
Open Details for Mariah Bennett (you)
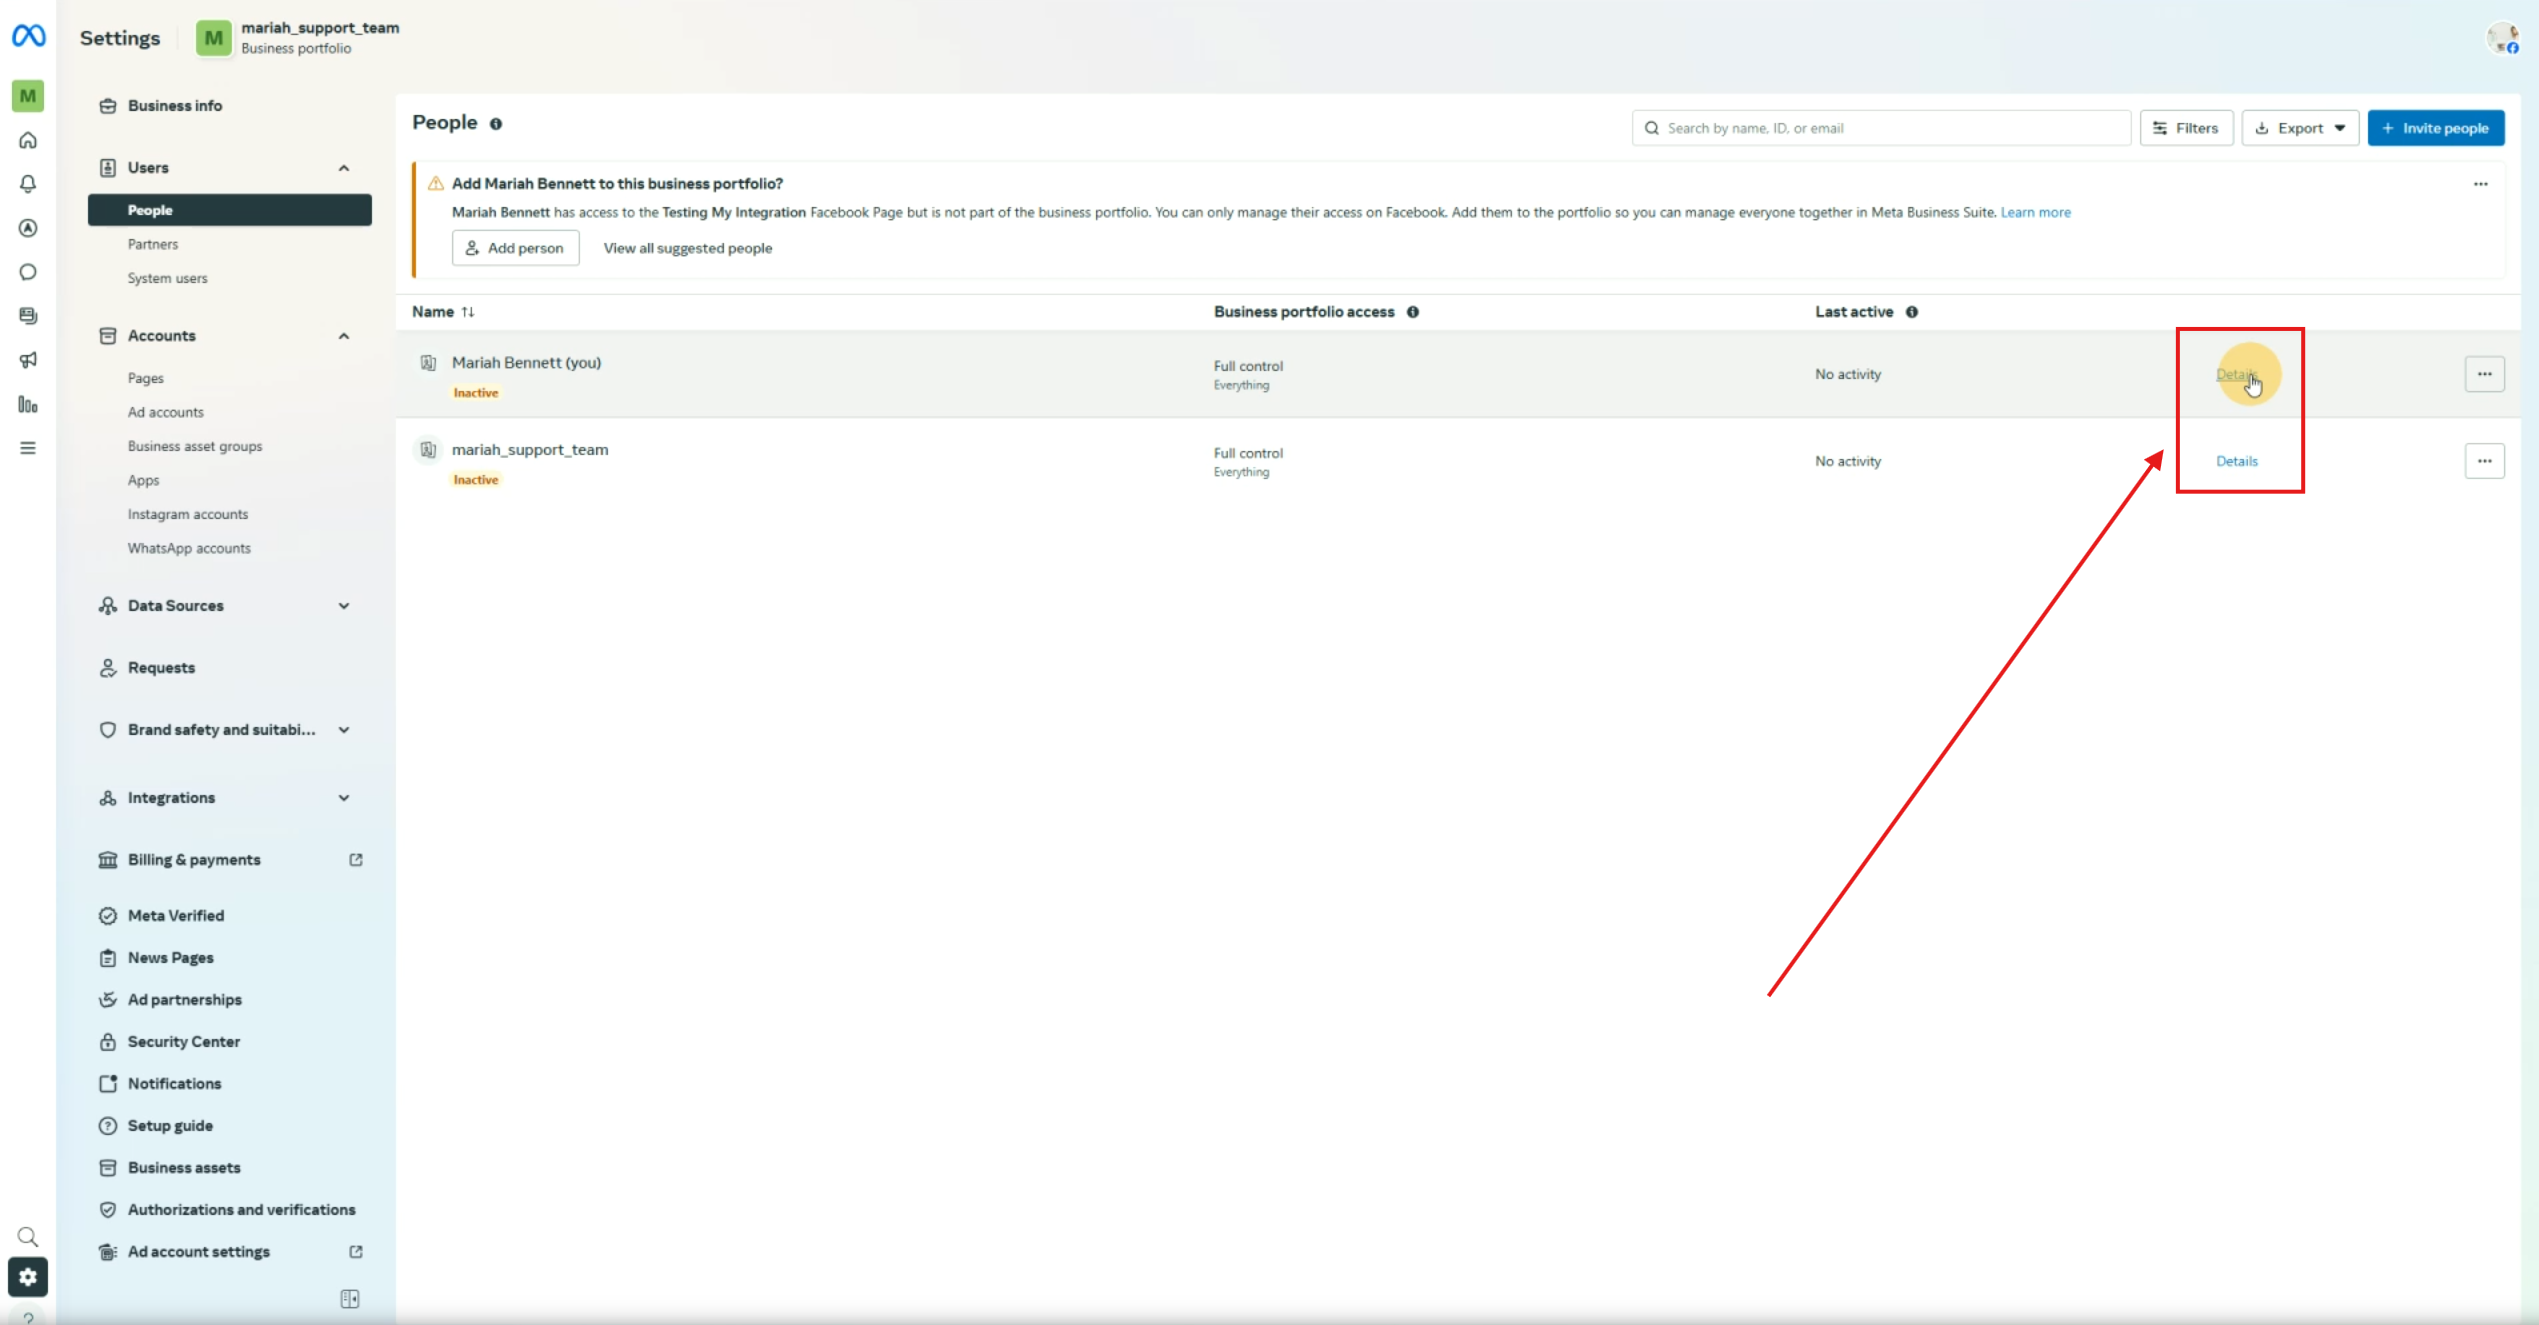pyautogui.click(x=2237, y=374)
